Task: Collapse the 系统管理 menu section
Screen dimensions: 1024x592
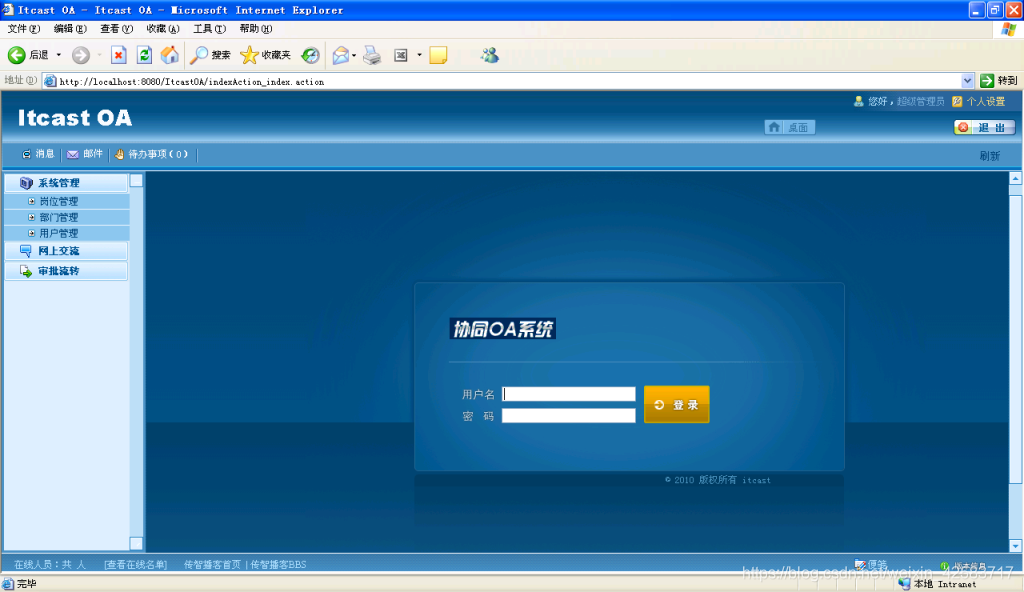Action: tap(66, 183)
